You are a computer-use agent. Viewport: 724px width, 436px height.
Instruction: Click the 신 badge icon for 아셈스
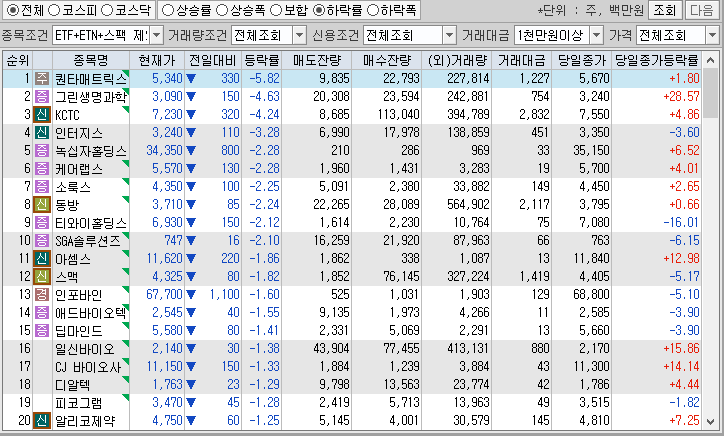42,259
